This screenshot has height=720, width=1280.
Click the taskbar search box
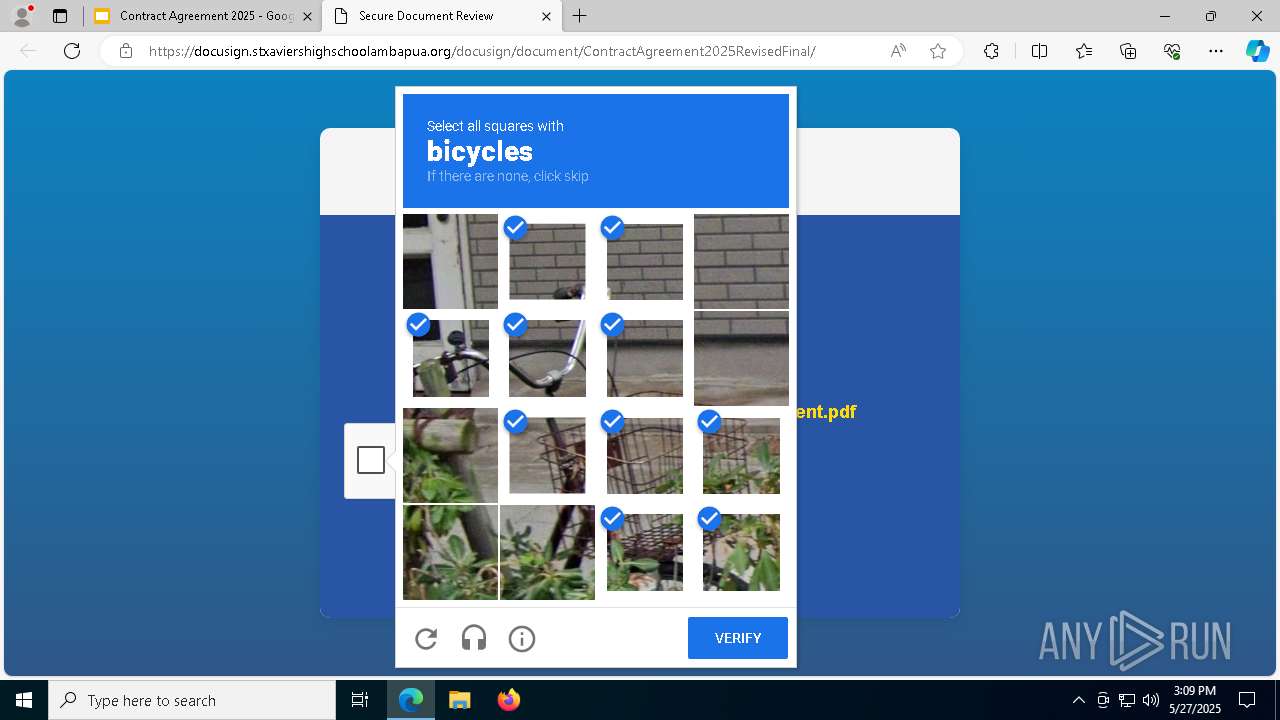pyautogui.click(x=192, y=700)
